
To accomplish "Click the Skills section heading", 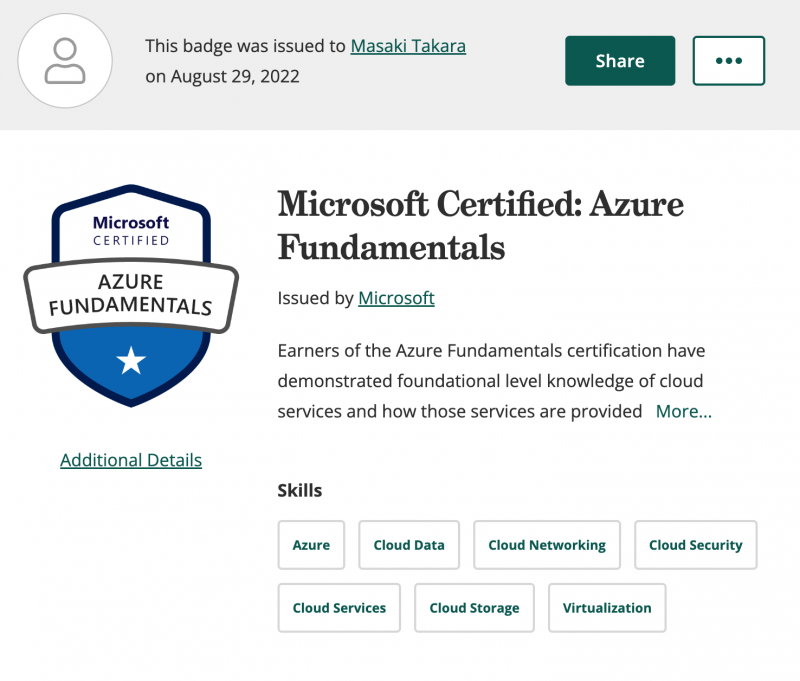I will [300, 490].
